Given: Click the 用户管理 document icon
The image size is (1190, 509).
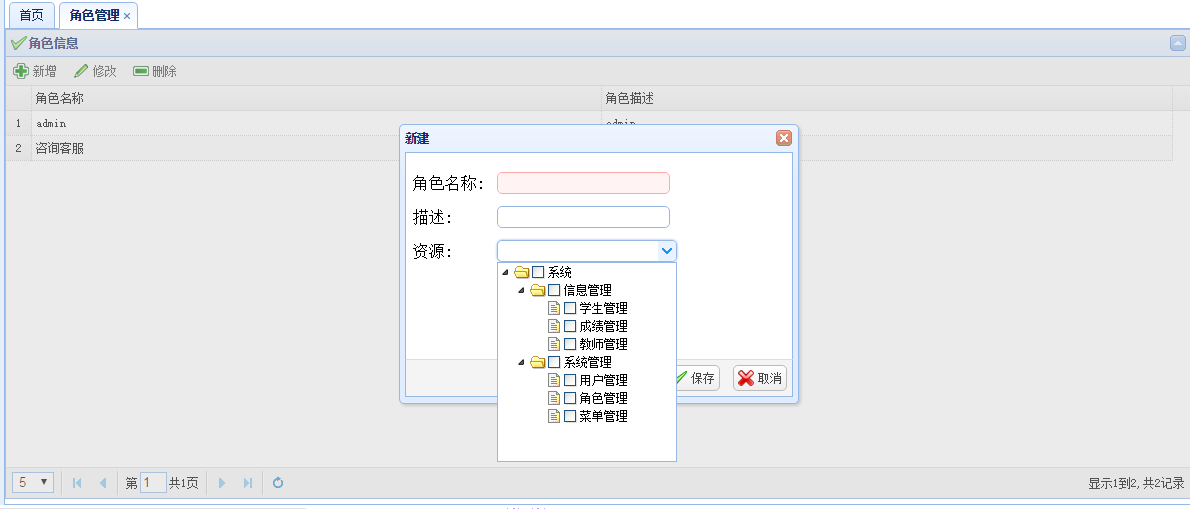Looking at the screenshot, I should tap(554, 380).
